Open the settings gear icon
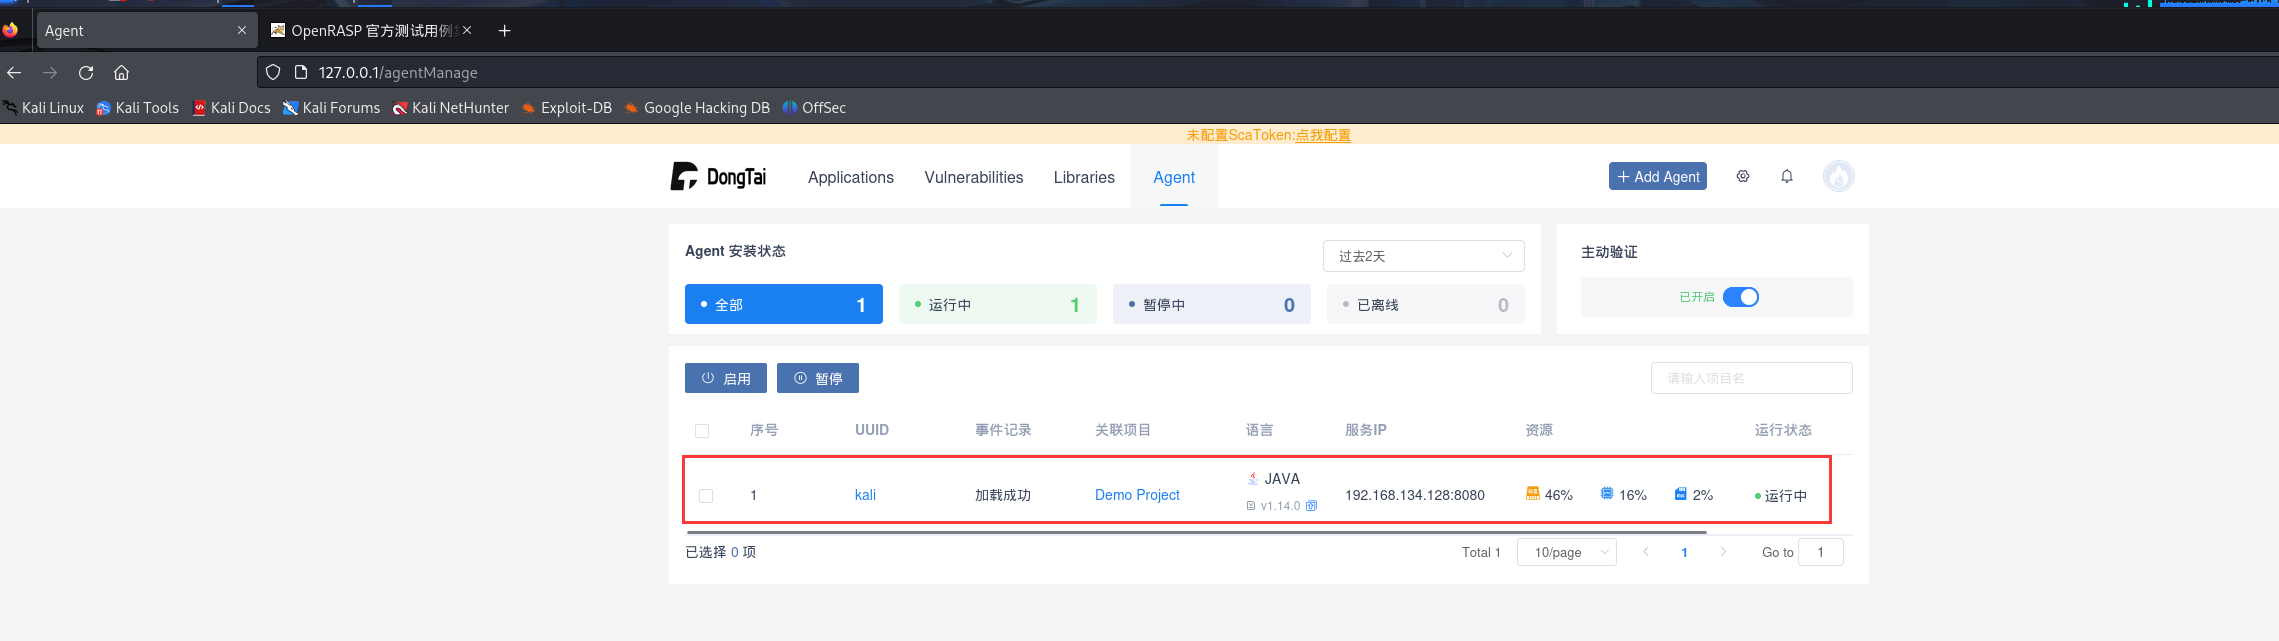 [x=1743, y=176]
